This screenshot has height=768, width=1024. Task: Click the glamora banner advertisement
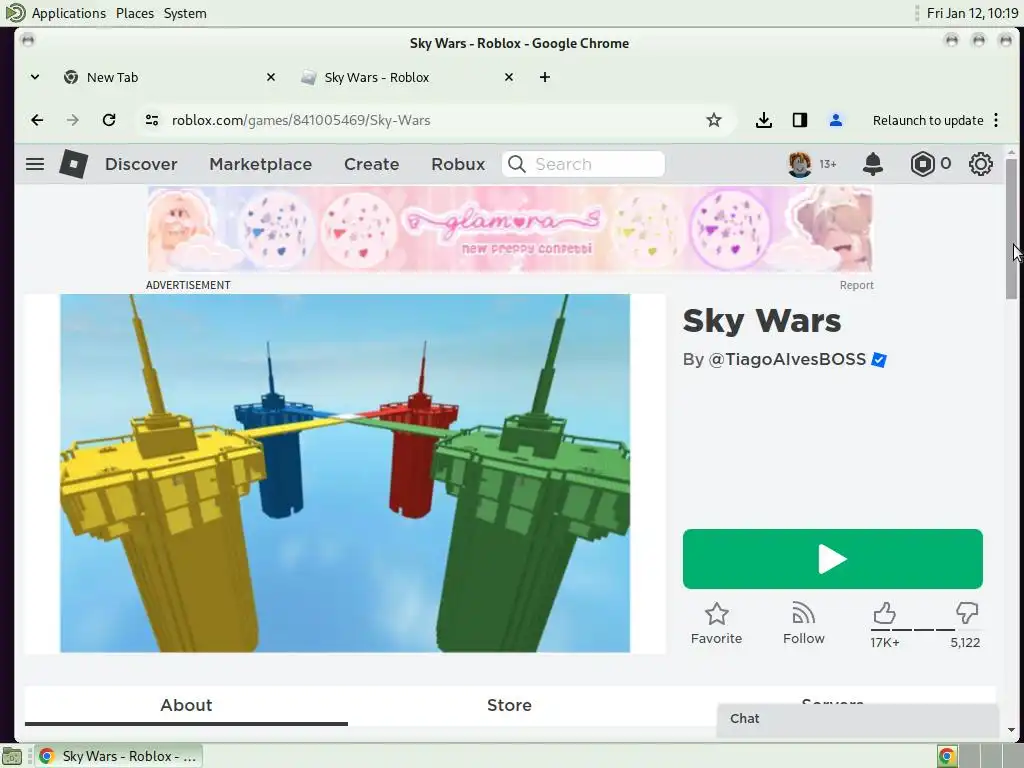(x=510, y=229)
